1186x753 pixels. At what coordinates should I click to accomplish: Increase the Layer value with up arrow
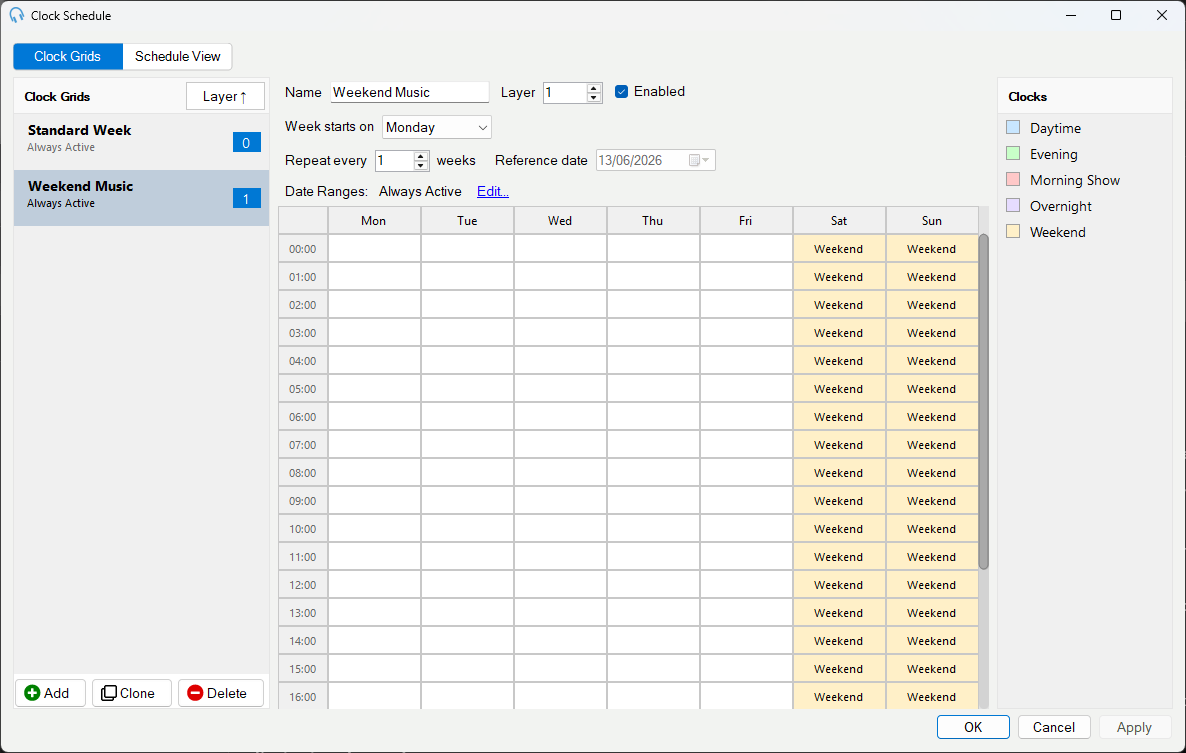[594, 88]
